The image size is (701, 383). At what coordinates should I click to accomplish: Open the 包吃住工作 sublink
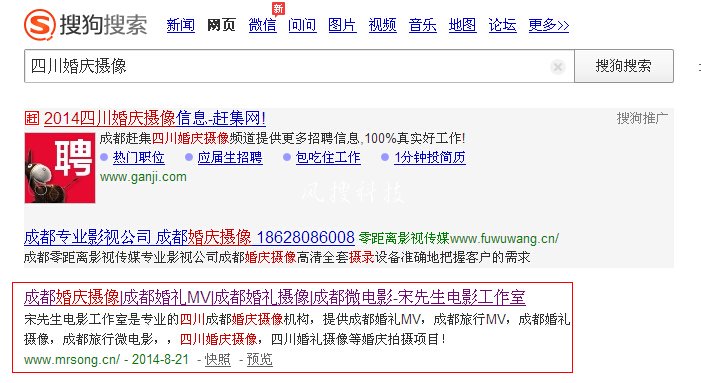tap(328, 157)
